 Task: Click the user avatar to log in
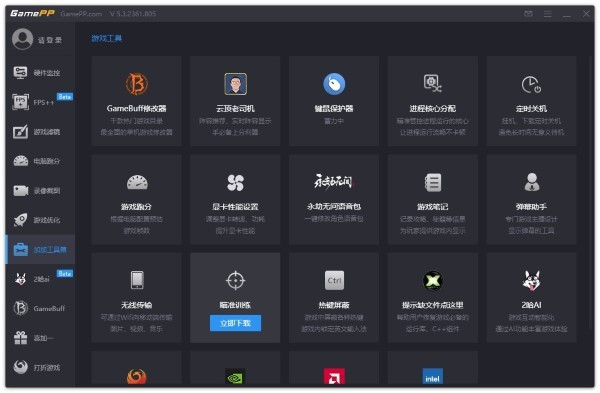[22, 39]
